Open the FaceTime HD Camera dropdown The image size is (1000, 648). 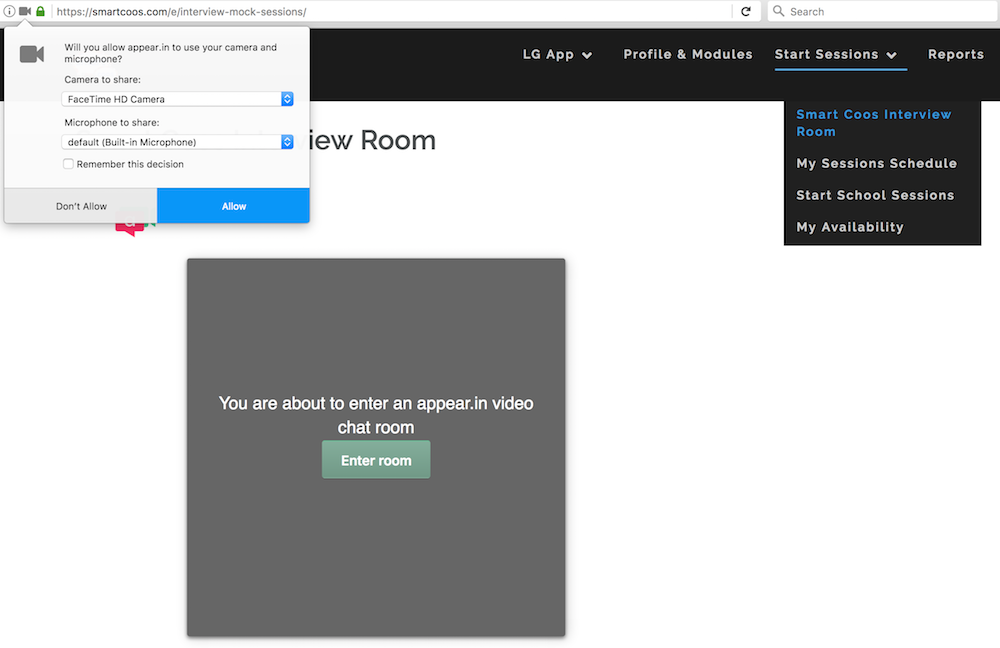[x=177, y=99]
